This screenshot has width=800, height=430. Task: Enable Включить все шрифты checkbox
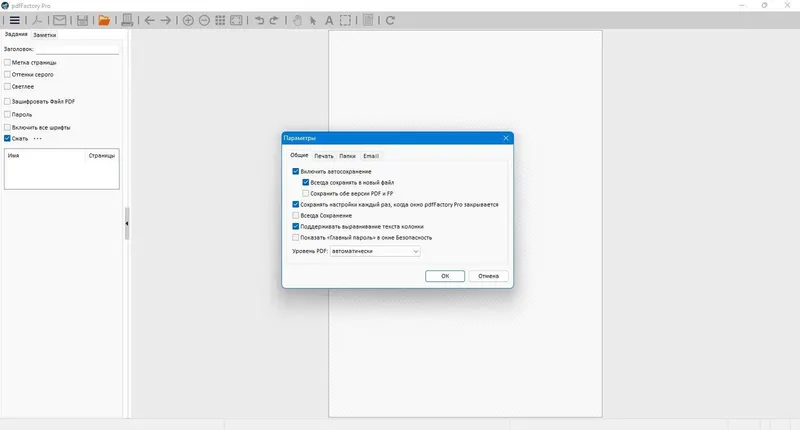7,128
